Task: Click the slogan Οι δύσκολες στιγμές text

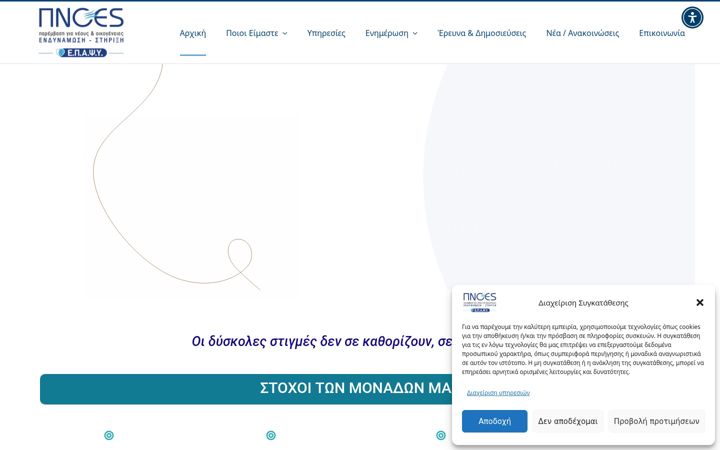Action: [x=321, y=342]
